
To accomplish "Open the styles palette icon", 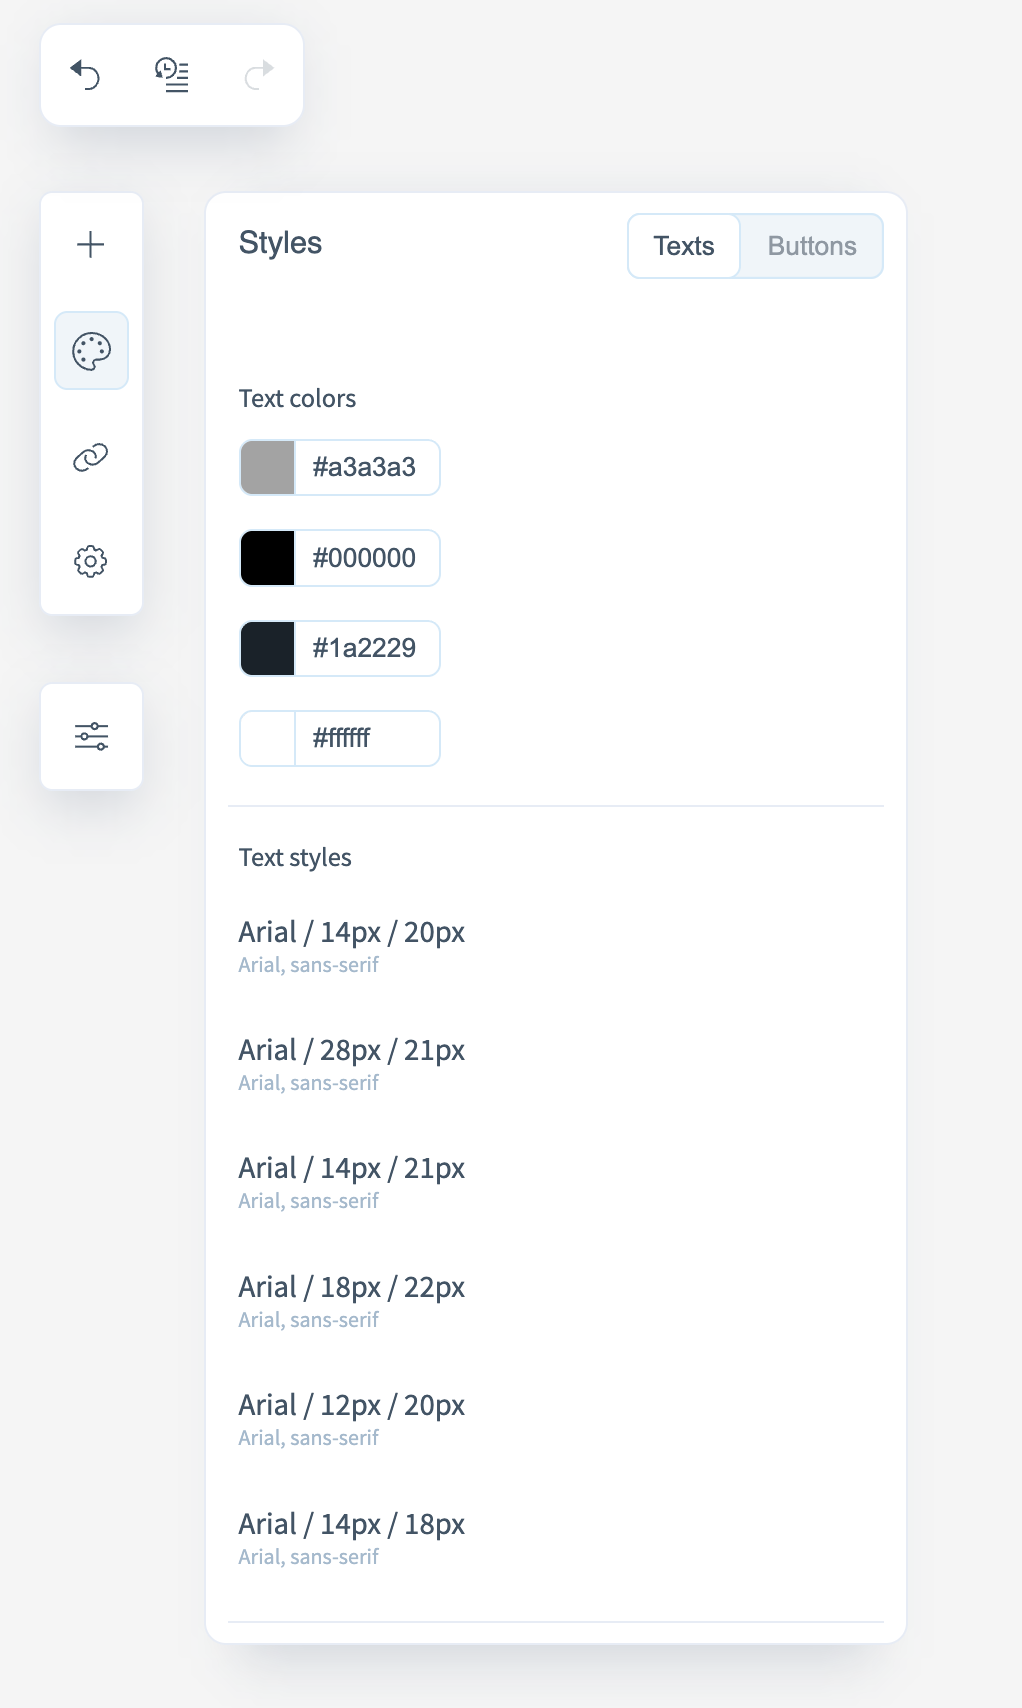I will (x=91, y=351).
